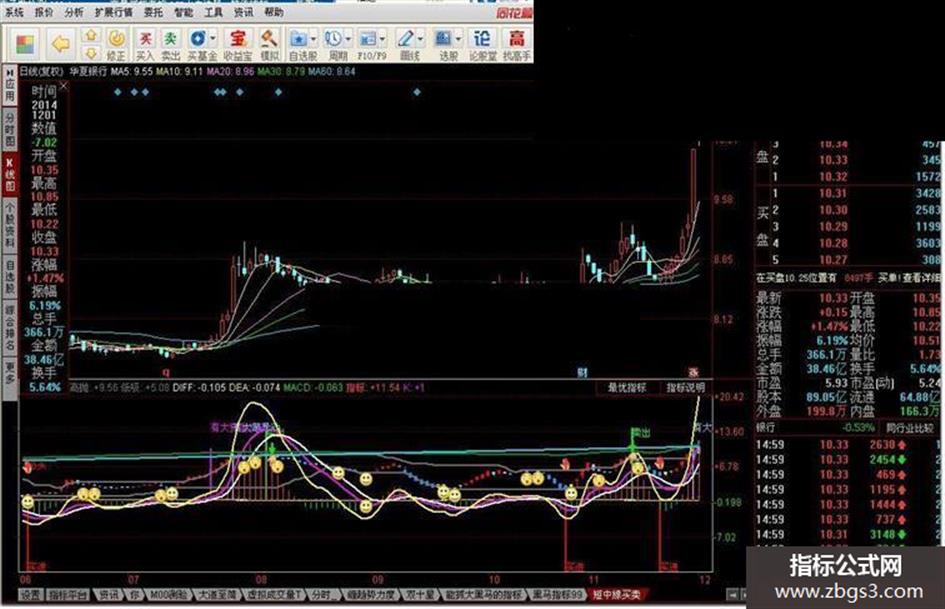Click the first blue diamond news marker
Image resolution: width=945 pixels, height=609 pixels.
118,92
